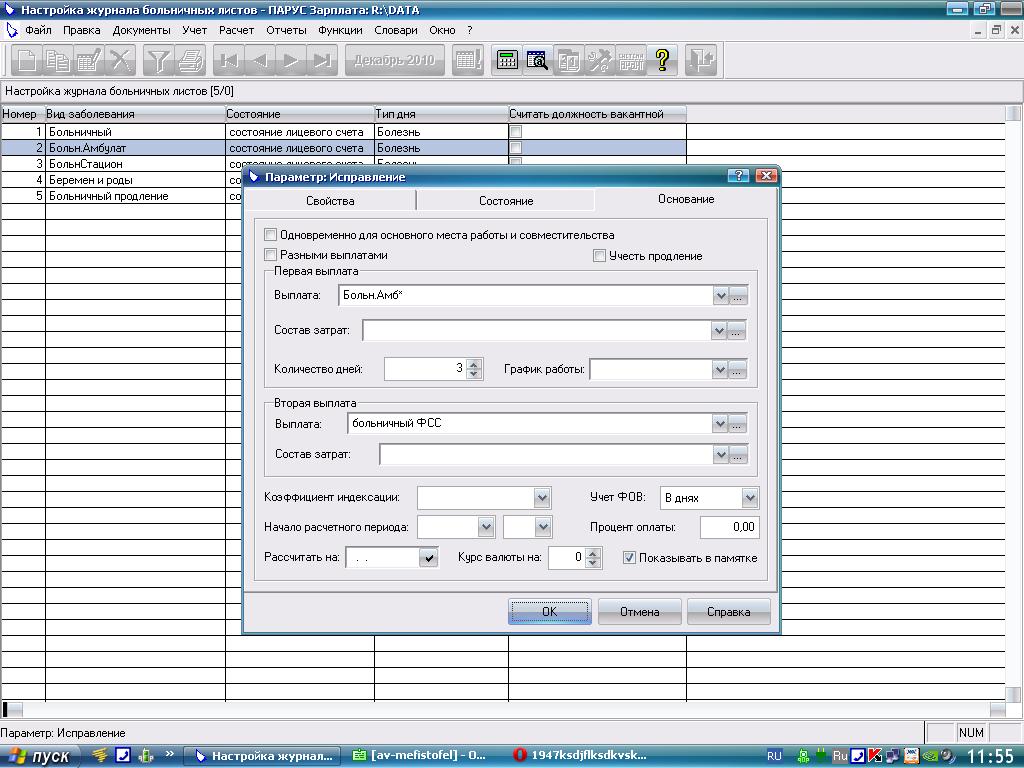Click the Декабрь 2010 period button
The width and height of the screenshot is (1024, 768).
click(x=394, y=61)
